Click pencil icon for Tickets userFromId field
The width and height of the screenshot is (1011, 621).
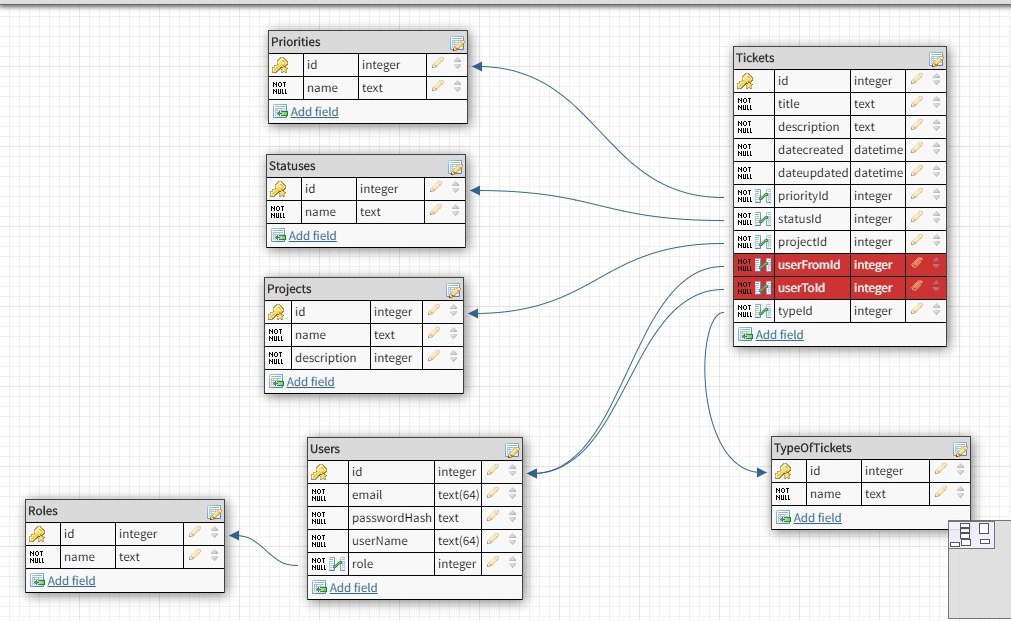tap(917, 264)
